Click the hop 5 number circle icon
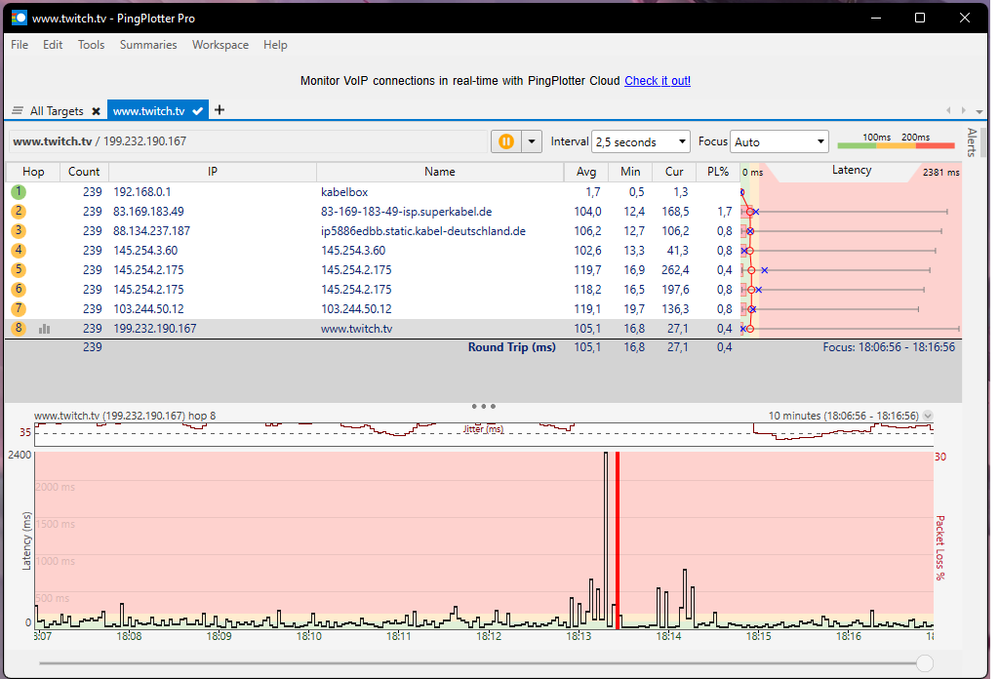 (19, 270)
